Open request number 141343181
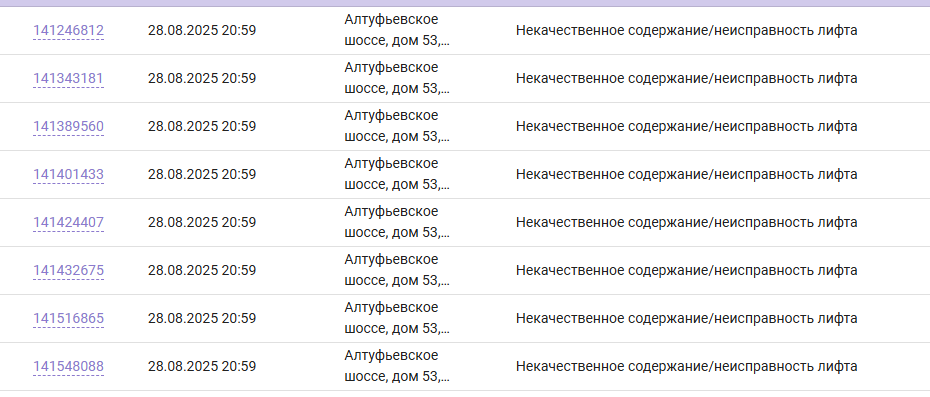 (x=68, y=78)
